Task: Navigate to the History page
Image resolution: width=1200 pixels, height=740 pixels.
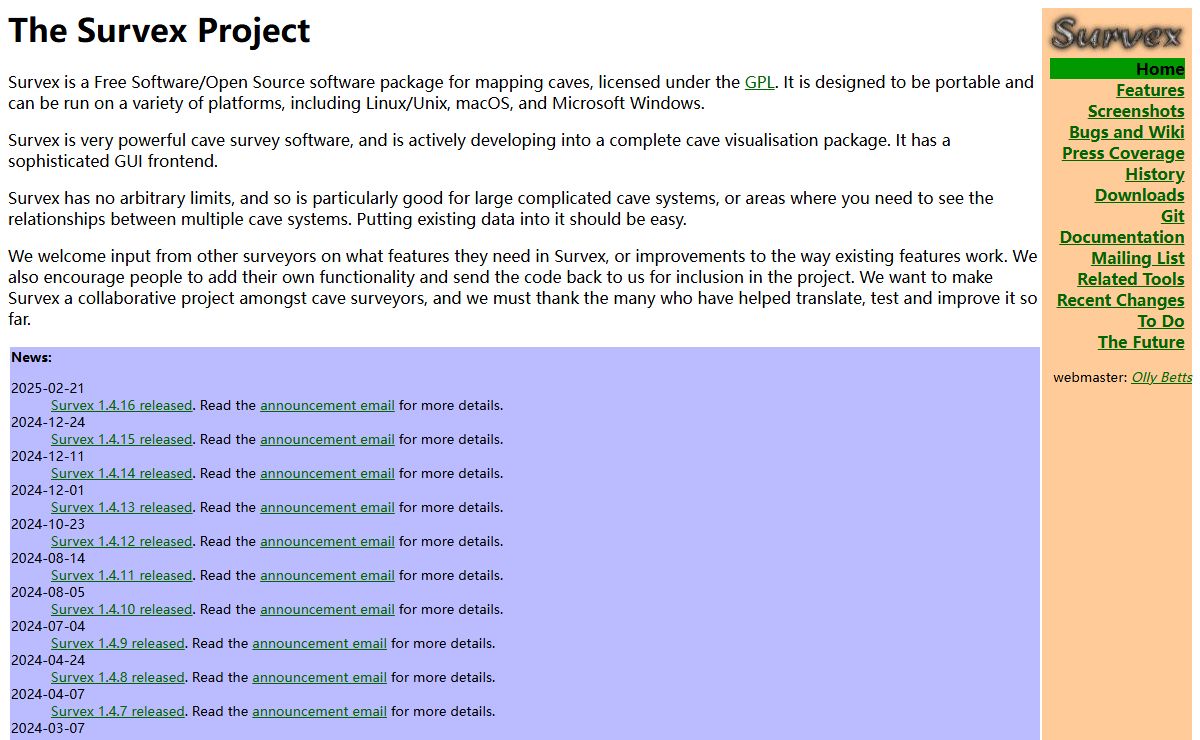Action: tap(1154, 174)
